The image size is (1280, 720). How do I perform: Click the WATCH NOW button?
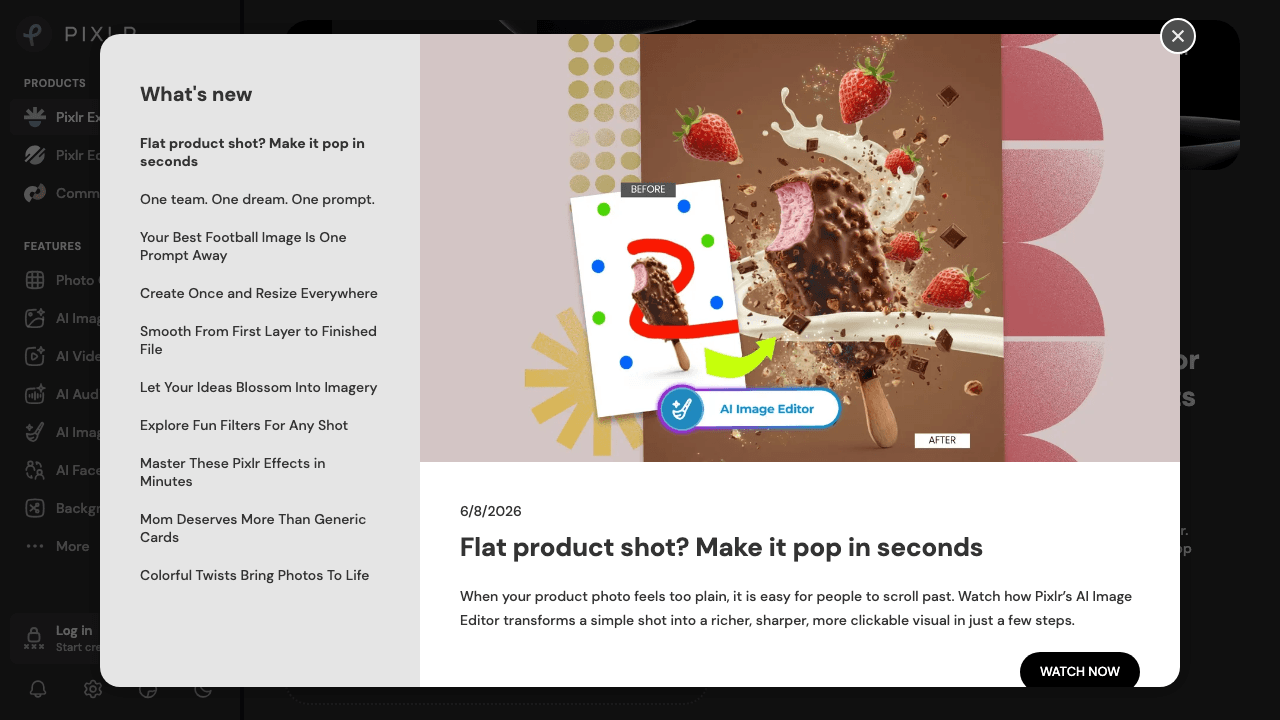coord(1080,671)
